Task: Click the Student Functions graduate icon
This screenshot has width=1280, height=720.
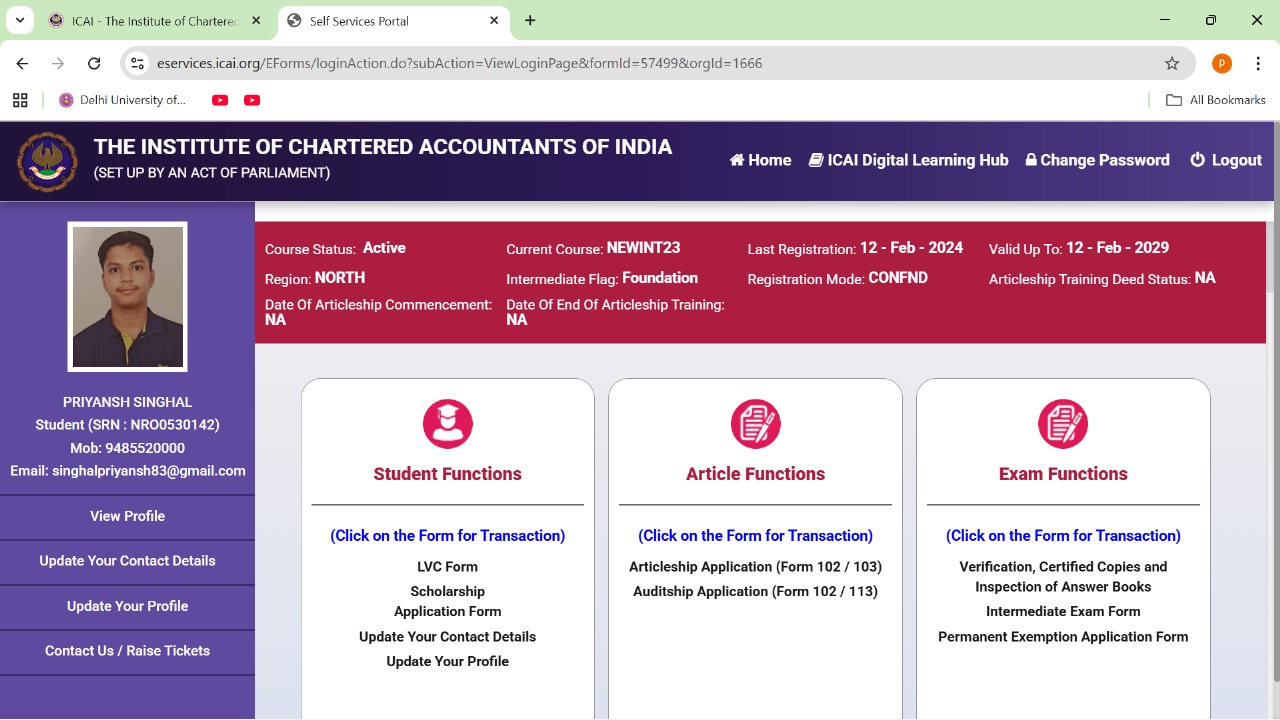Action: (447, 424)
